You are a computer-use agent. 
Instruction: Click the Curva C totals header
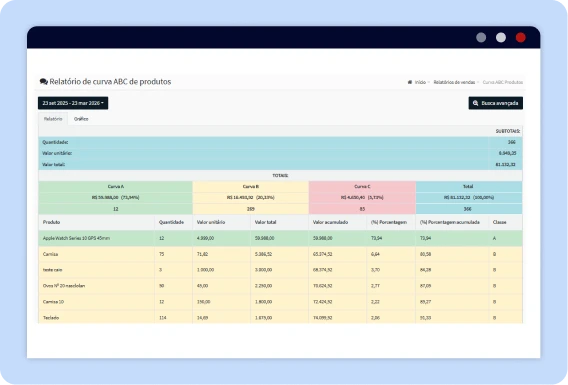click(x=362, y=187)
